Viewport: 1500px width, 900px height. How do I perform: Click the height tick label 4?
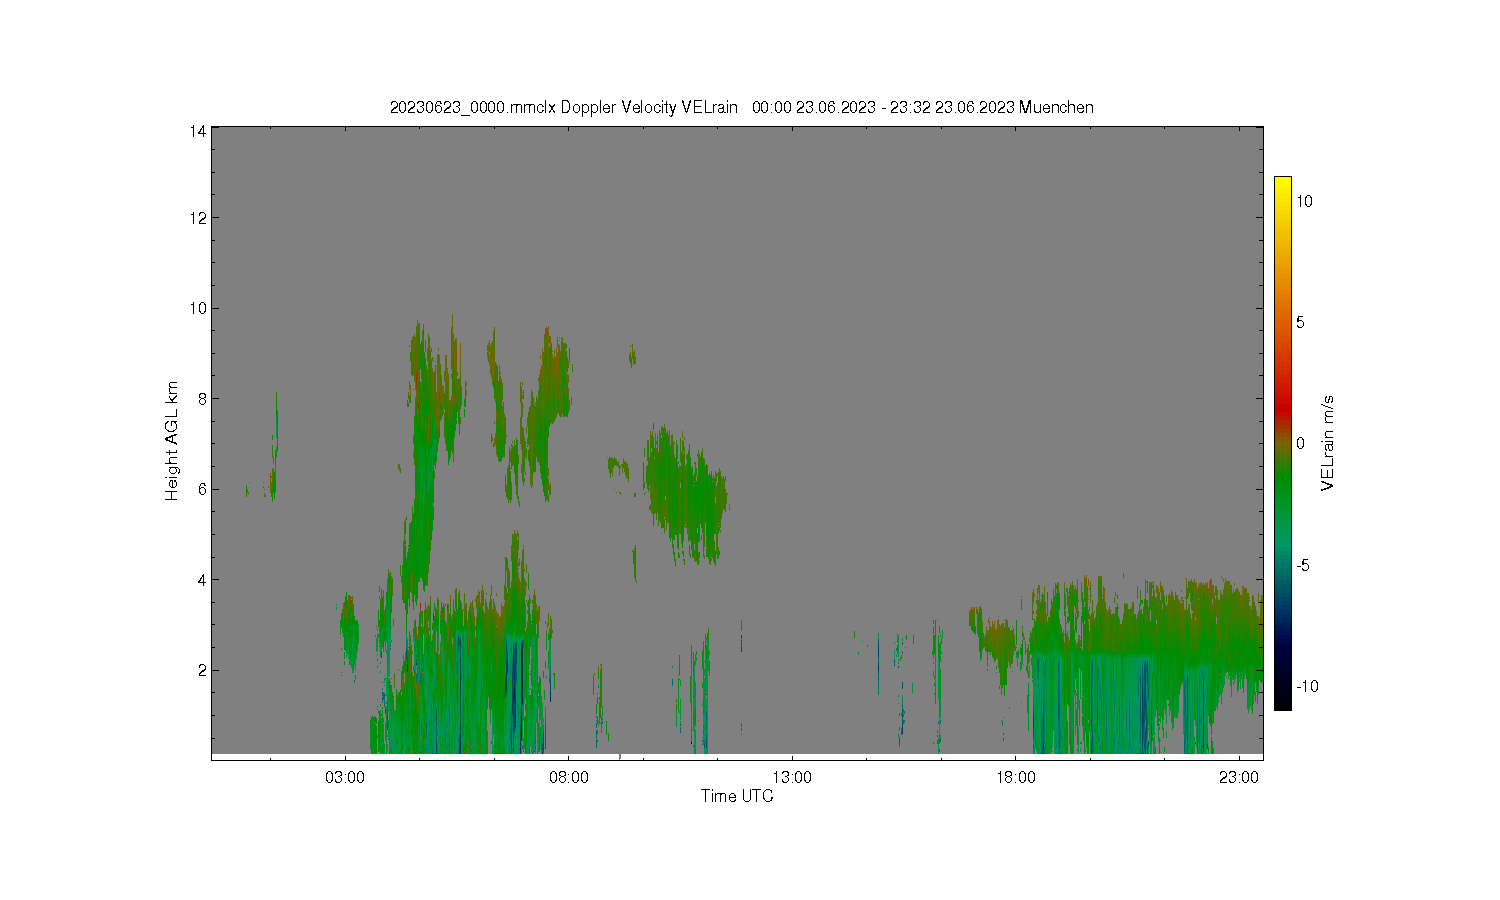(202, 579)
